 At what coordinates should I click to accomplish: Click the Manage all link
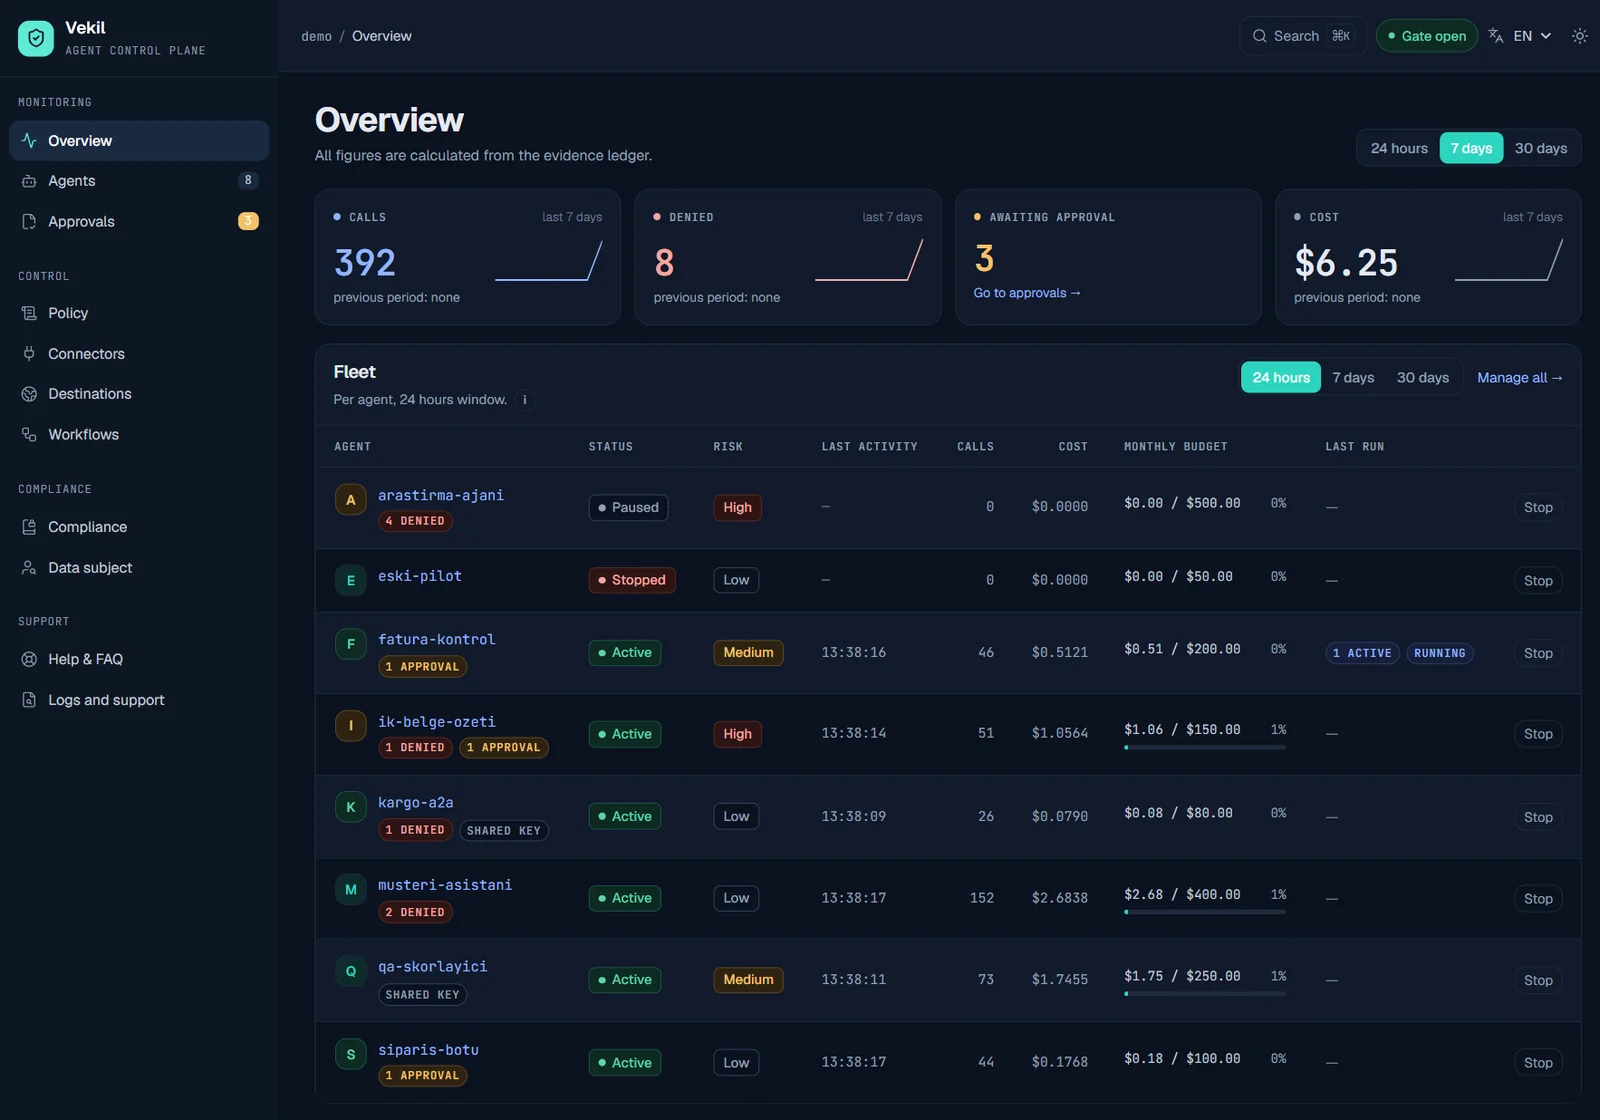coord(1520,378)
